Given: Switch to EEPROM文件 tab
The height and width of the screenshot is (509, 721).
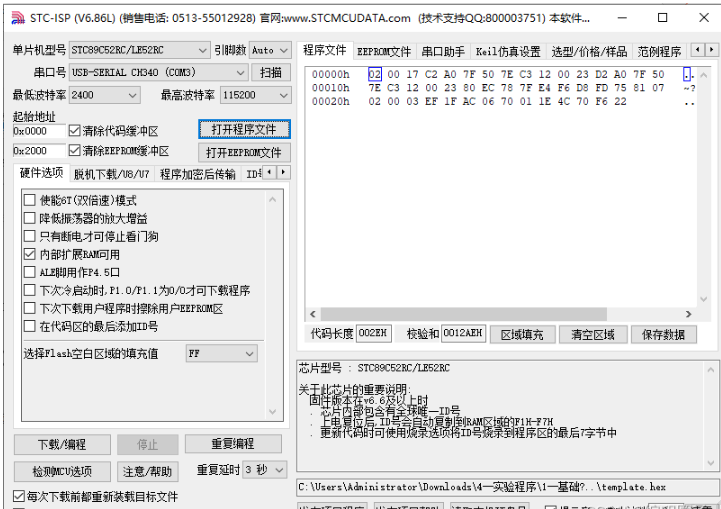Looking at the screenshot, I should [x=384, y=51].
